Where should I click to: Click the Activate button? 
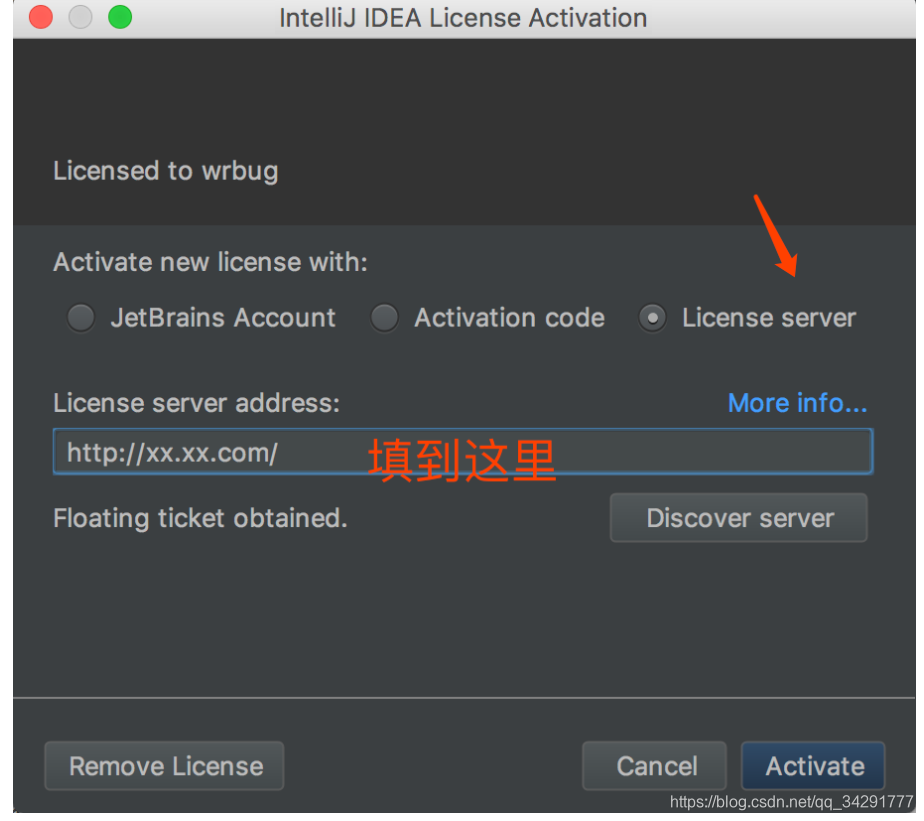pyautogui.click(x=813, y=766)
